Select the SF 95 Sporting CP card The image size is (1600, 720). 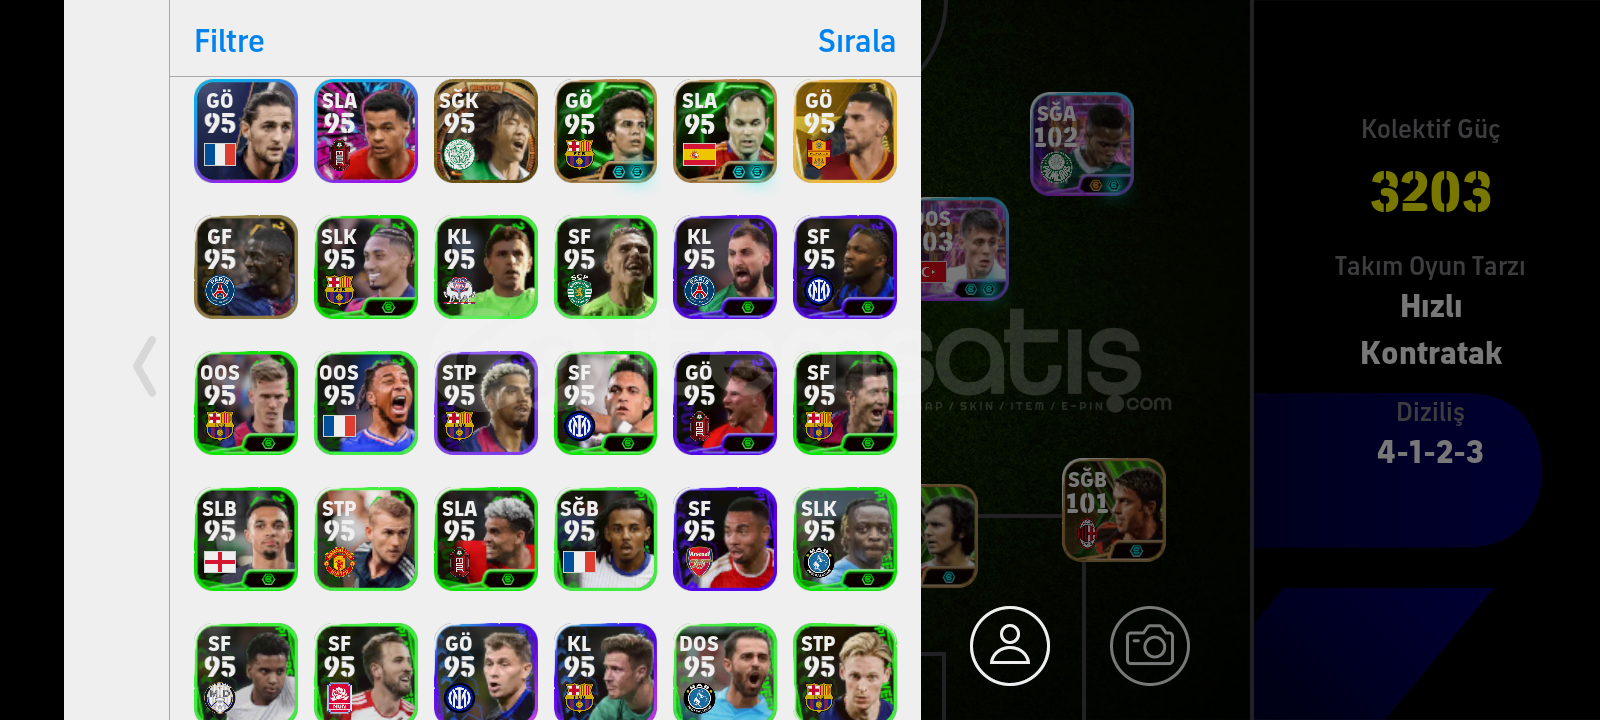(606, 267)
